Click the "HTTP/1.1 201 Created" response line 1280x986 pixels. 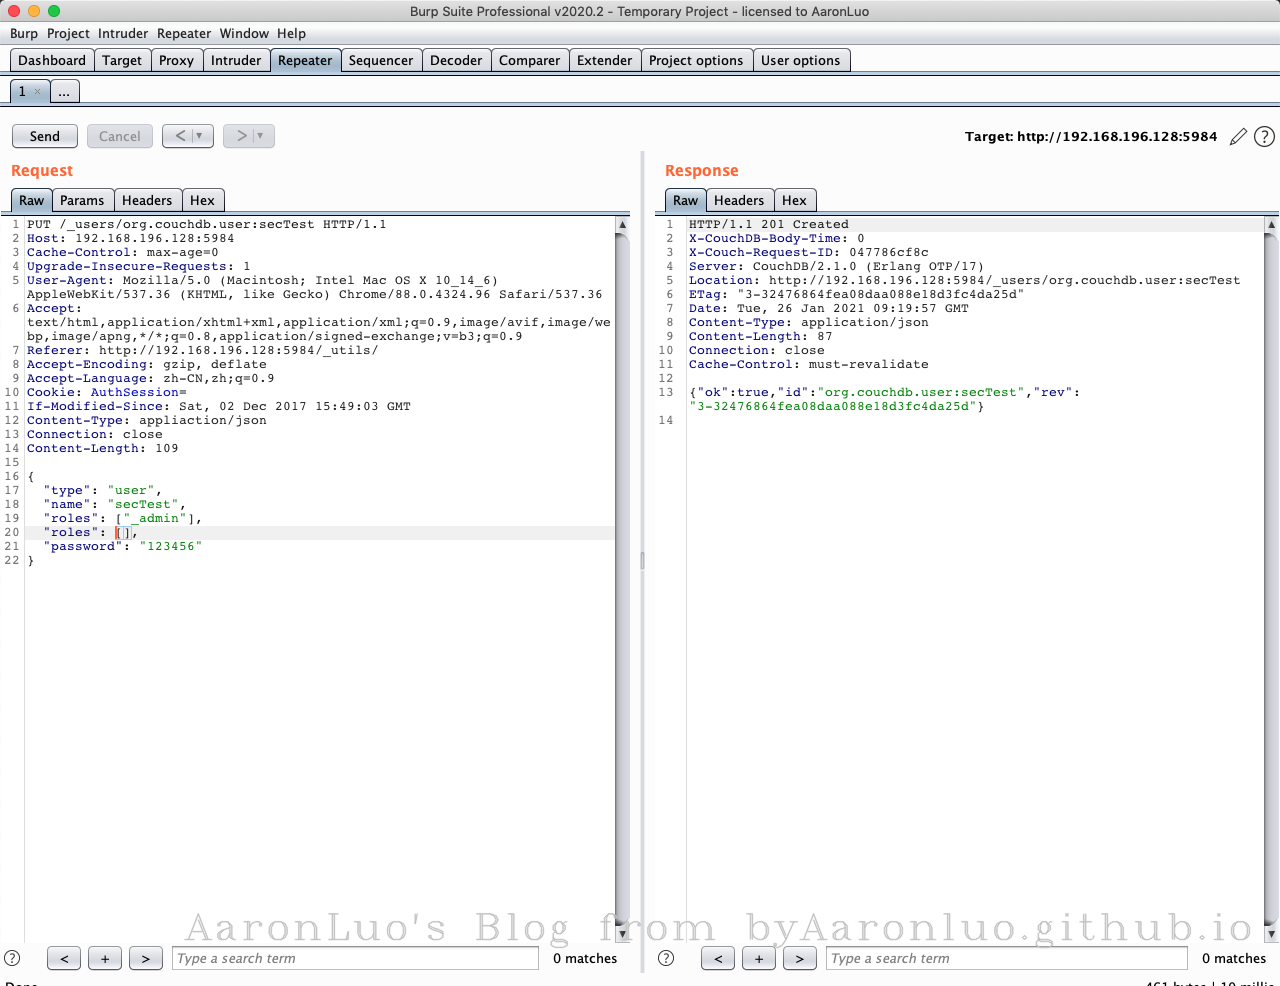(x=769, y=224)
